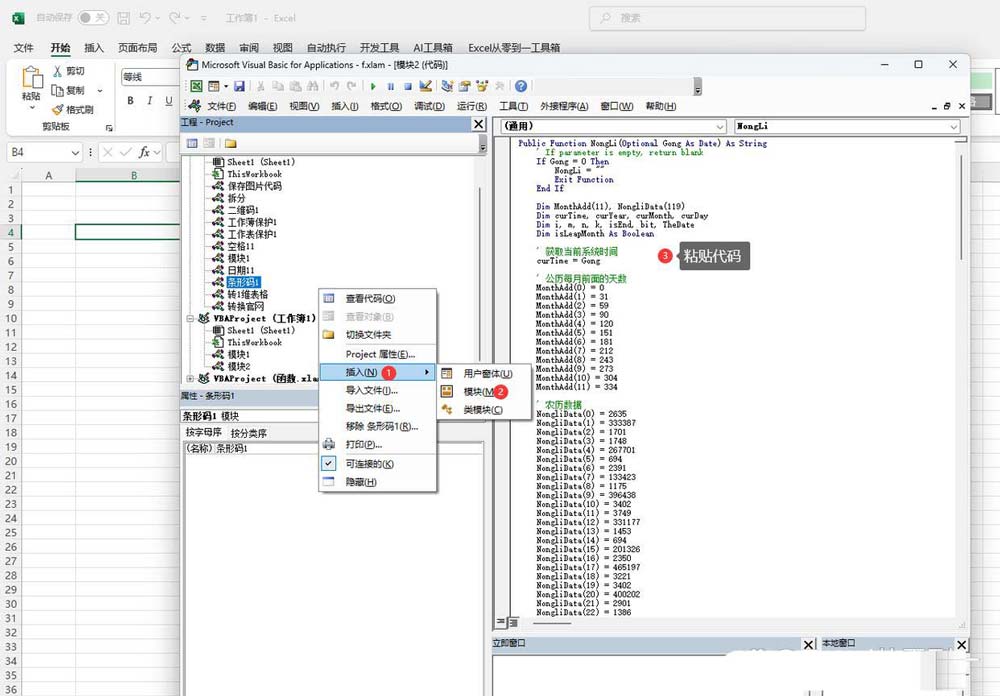Click View Code icon in Project panel
This screenshot has height=696, width=1000.
point(192,144)
